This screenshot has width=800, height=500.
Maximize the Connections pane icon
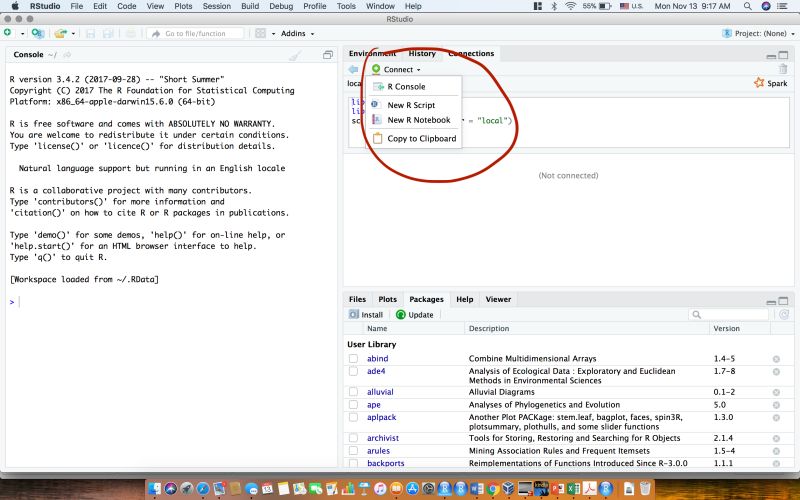pos(783,55)
